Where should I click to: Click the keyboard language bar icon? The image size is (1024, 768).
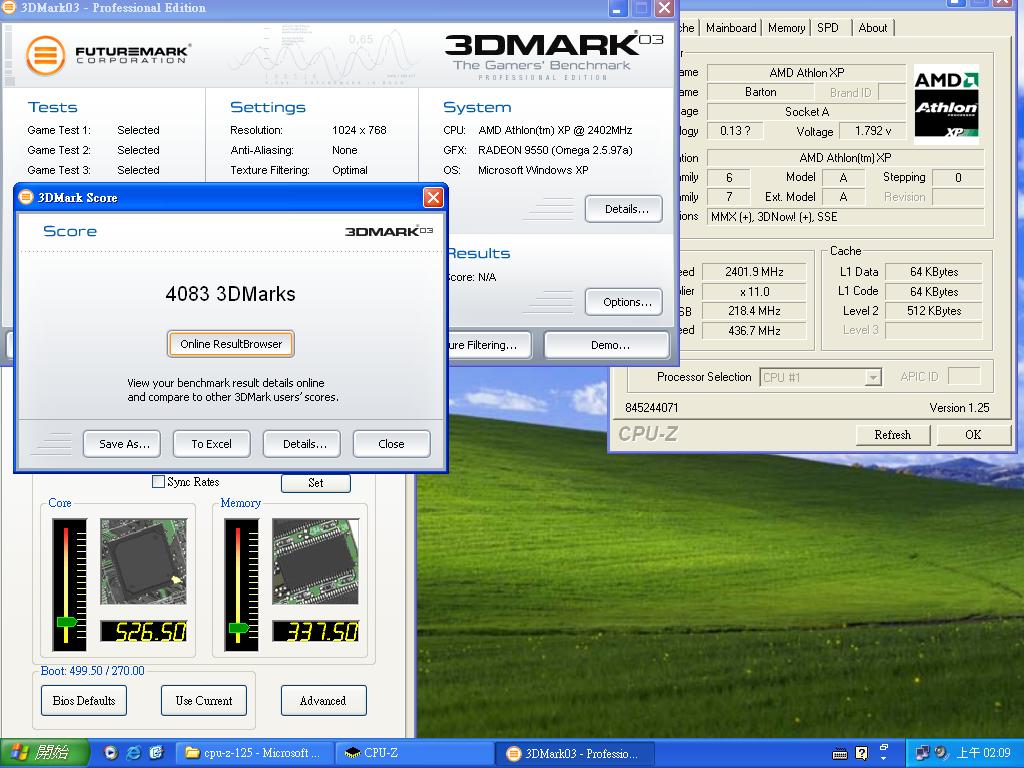(840, 753)
